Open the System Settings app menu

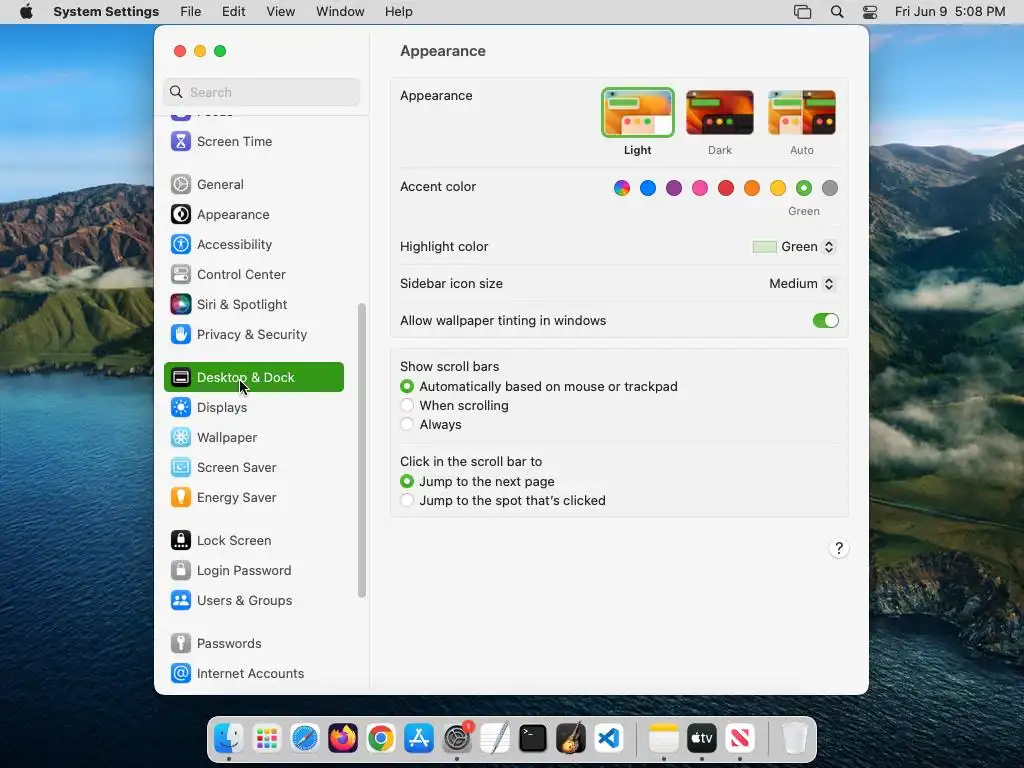(106, 12)
